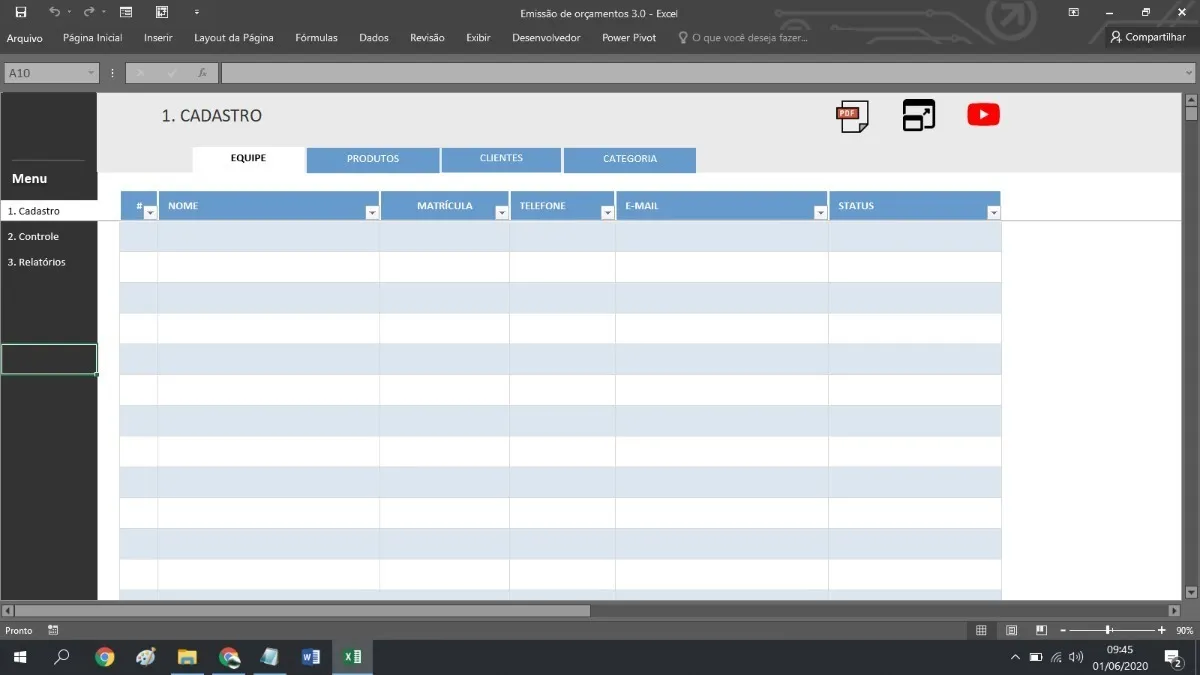
Task: Open the Dados ribbon tab
Action: pyautogui.click(x=374, y=38)
